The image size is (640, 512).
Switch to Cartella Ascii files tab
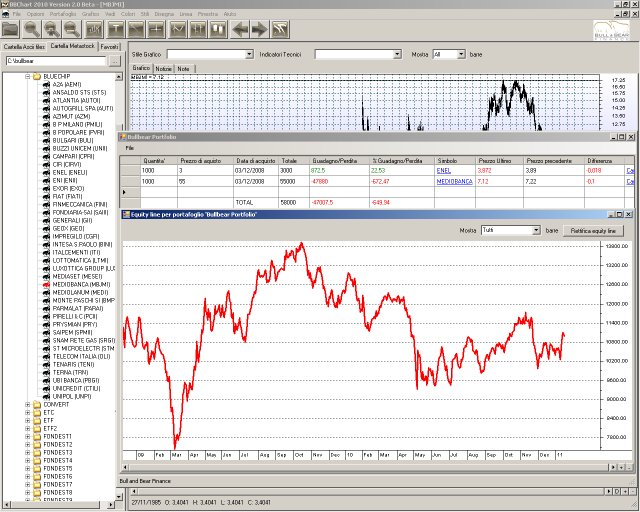24,47
